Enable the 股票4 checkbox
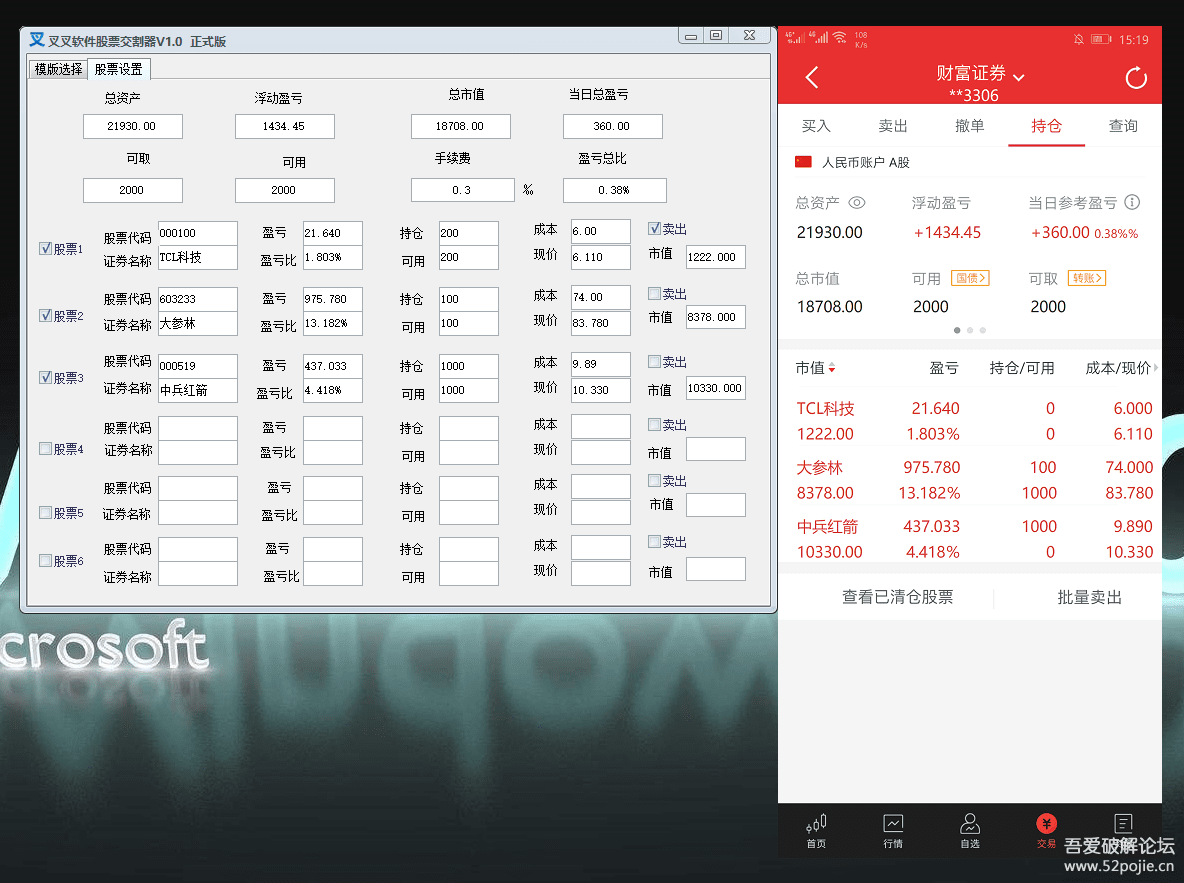The width and height of the screenshot is (1184, 883). click(x=45, y=449)
